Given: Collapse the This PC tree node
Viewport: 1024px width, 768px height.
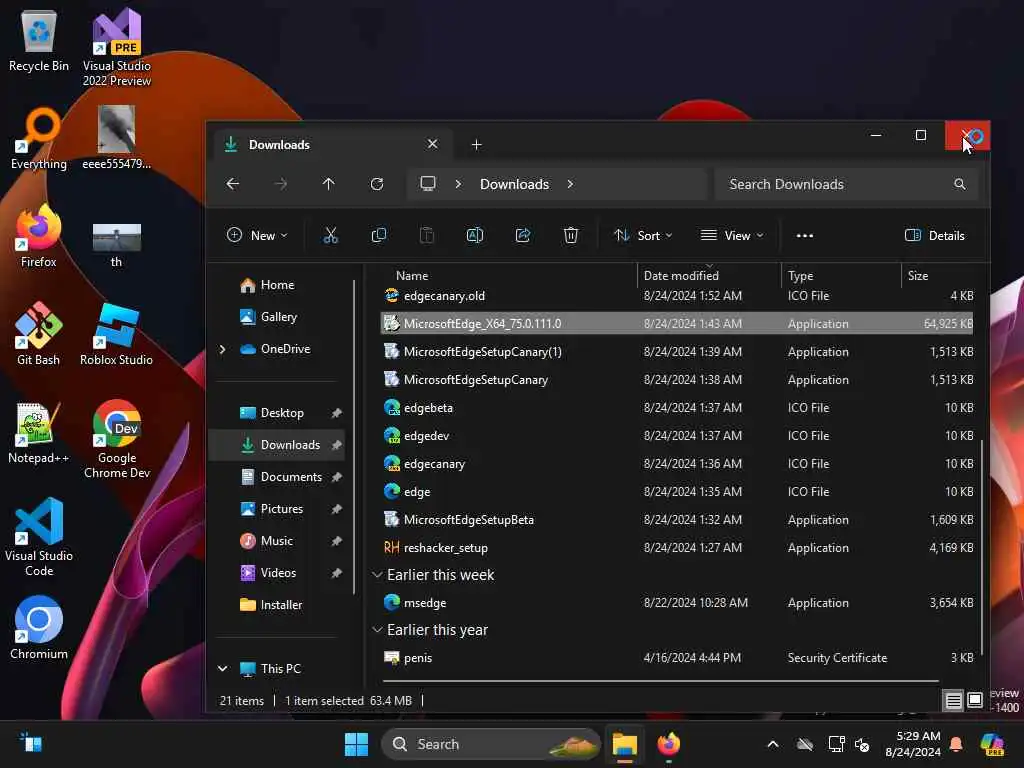Looking at the screenshot, I should (x=222, y=669).
